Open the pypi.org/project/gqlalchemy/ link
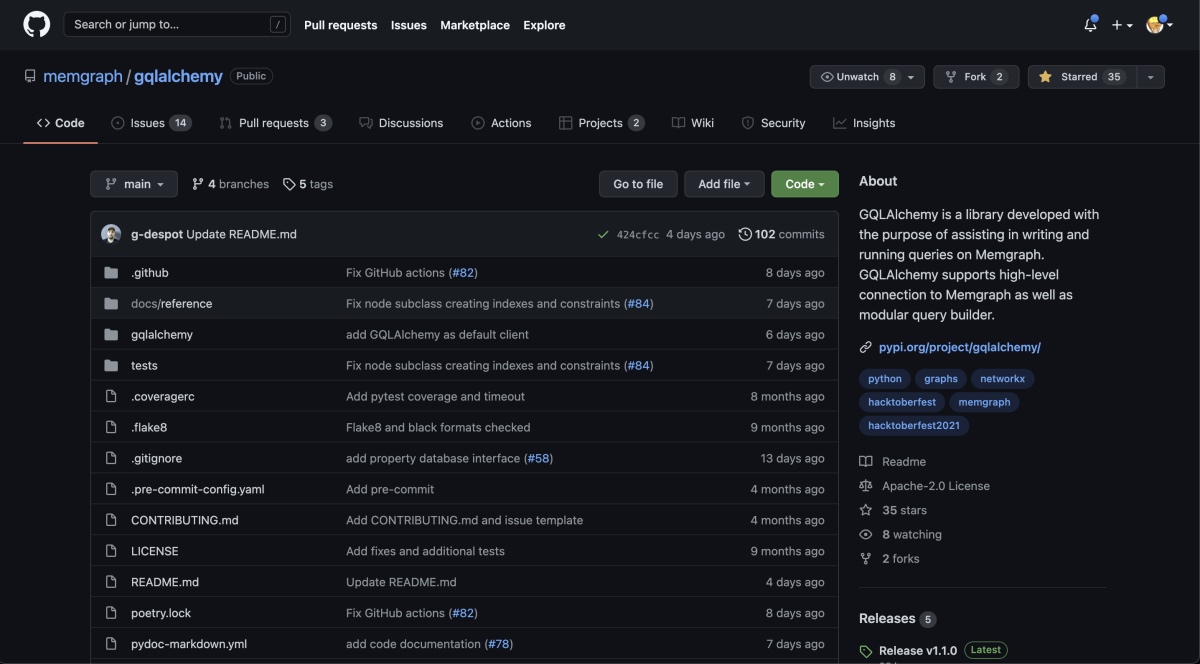1200x664 pixels. coord(960,348)
